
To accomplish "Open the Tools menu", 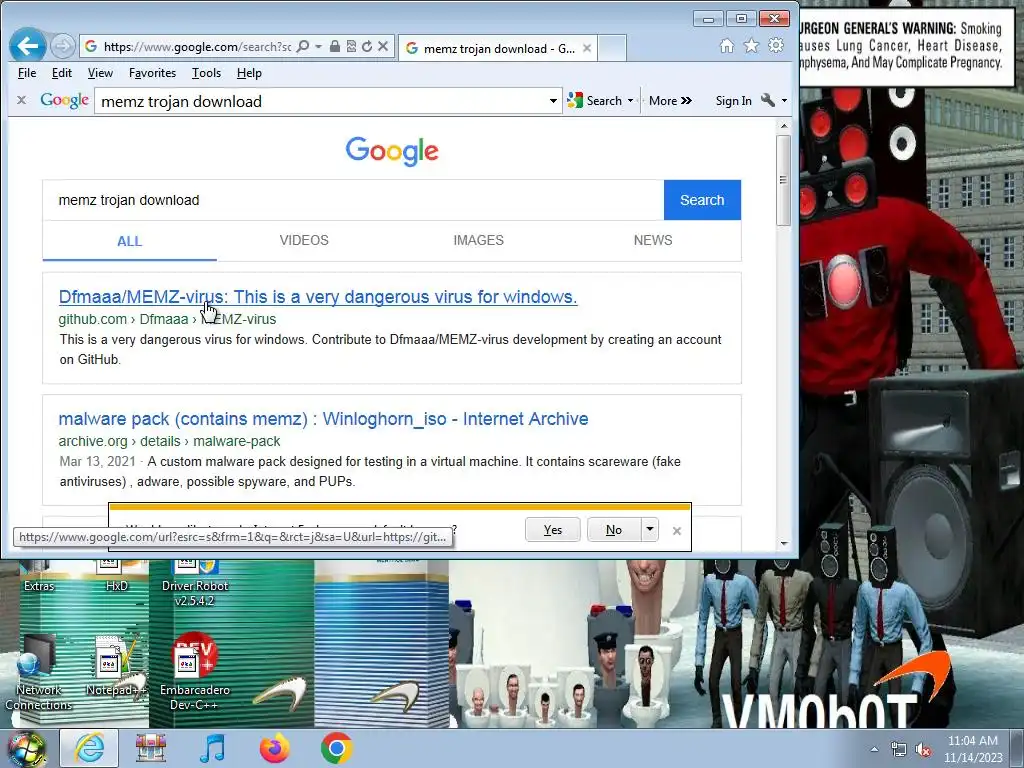I will click(x=206, y=73).
